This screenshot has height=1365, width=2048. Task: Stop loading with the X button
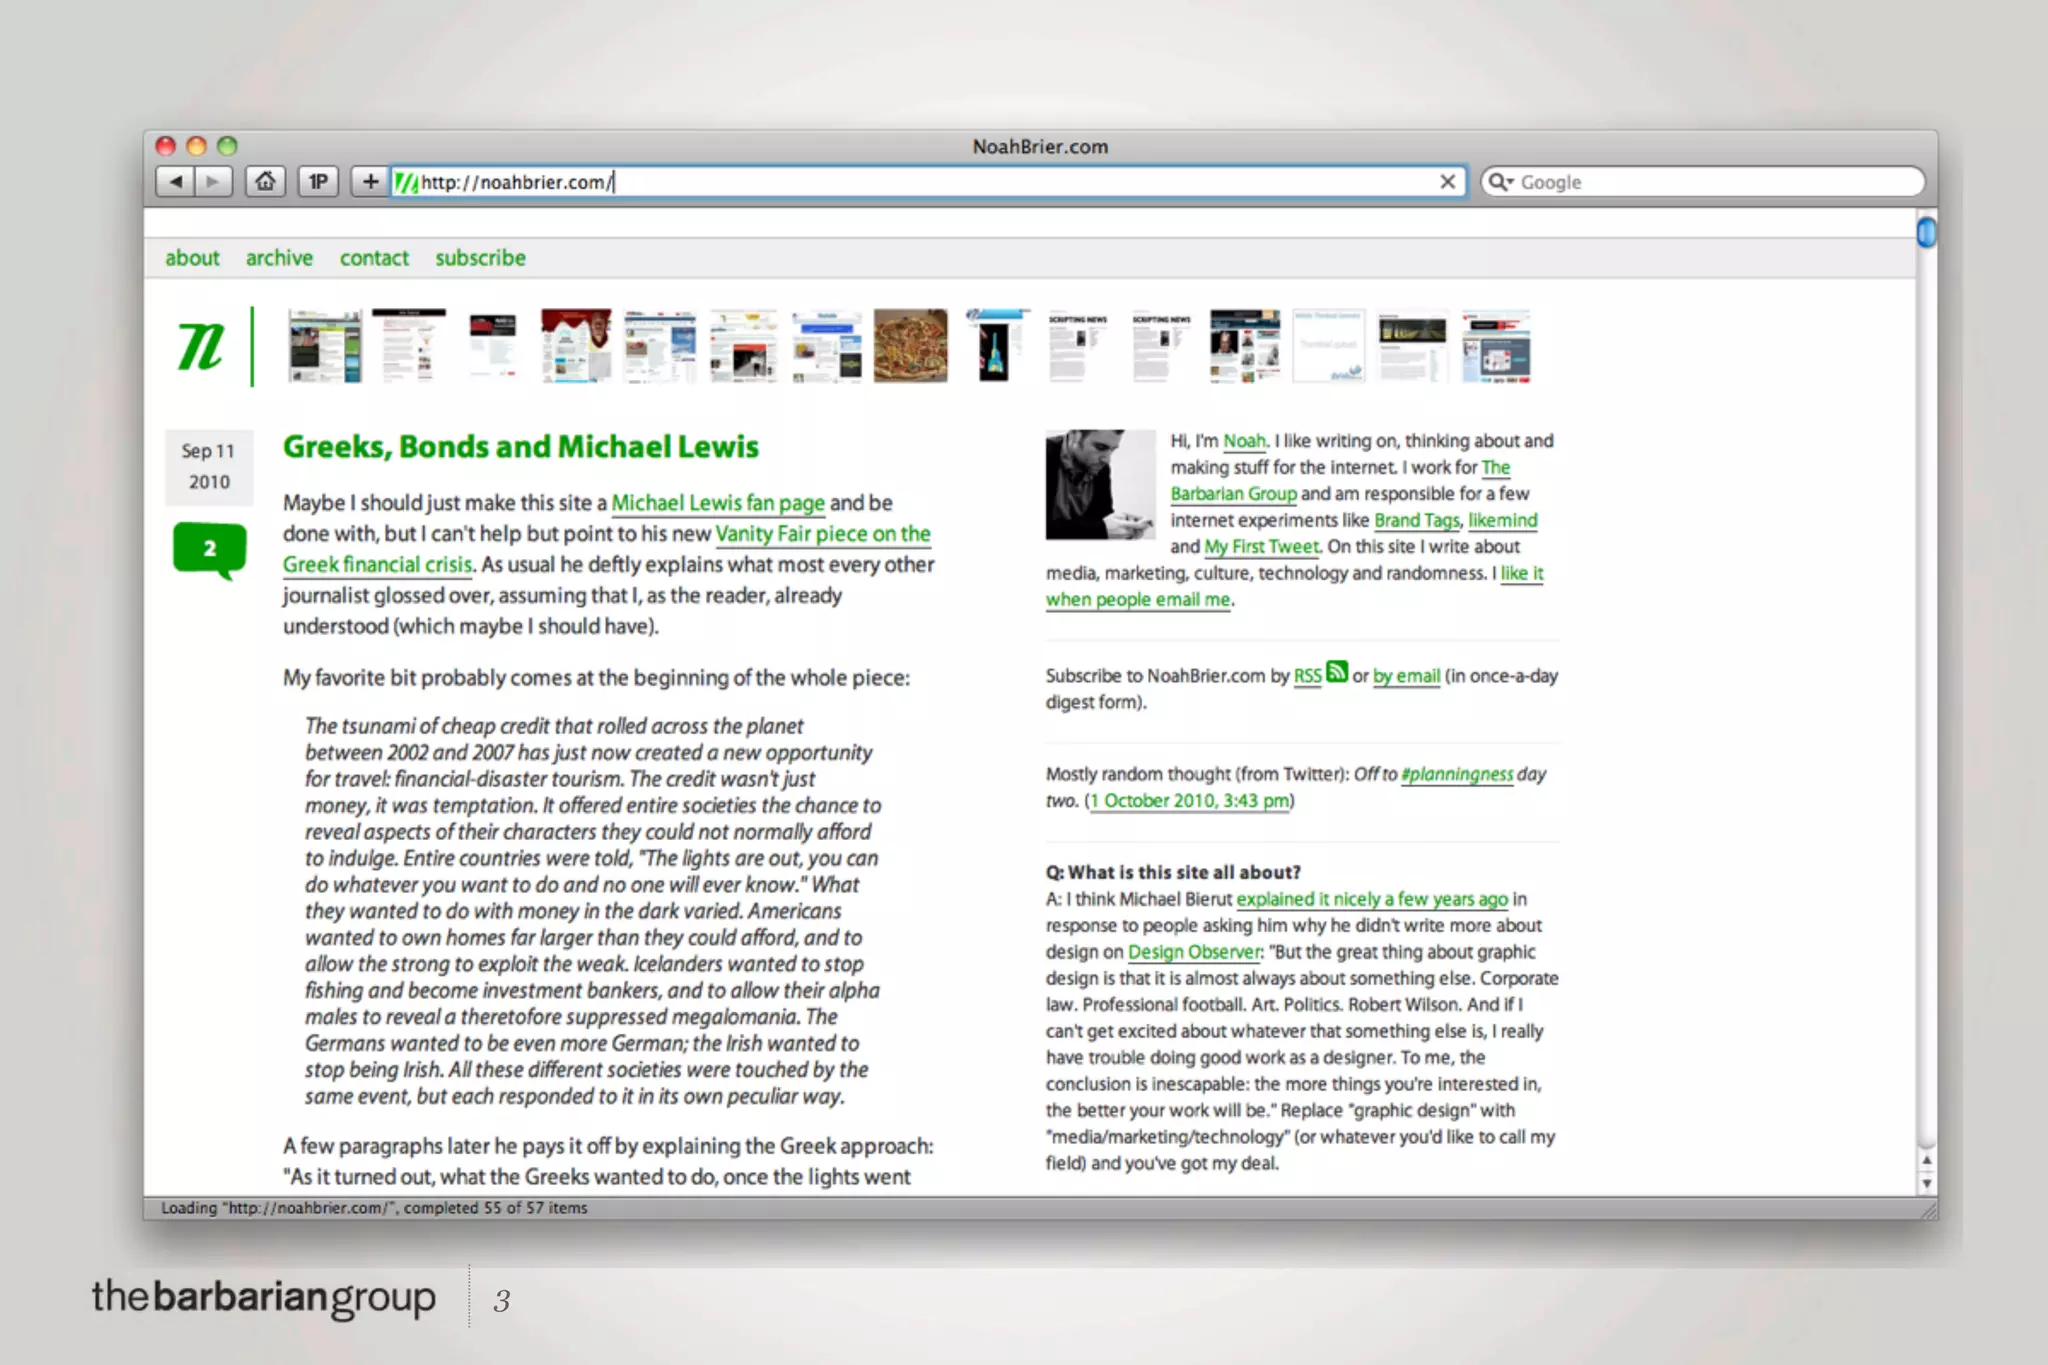(1447, 181)
